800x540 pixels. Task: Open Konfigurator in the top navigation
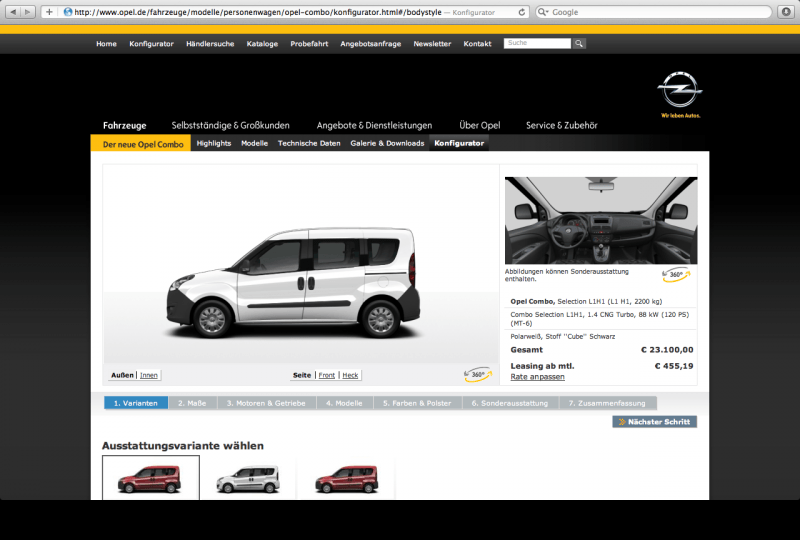[x=152, y=44]
